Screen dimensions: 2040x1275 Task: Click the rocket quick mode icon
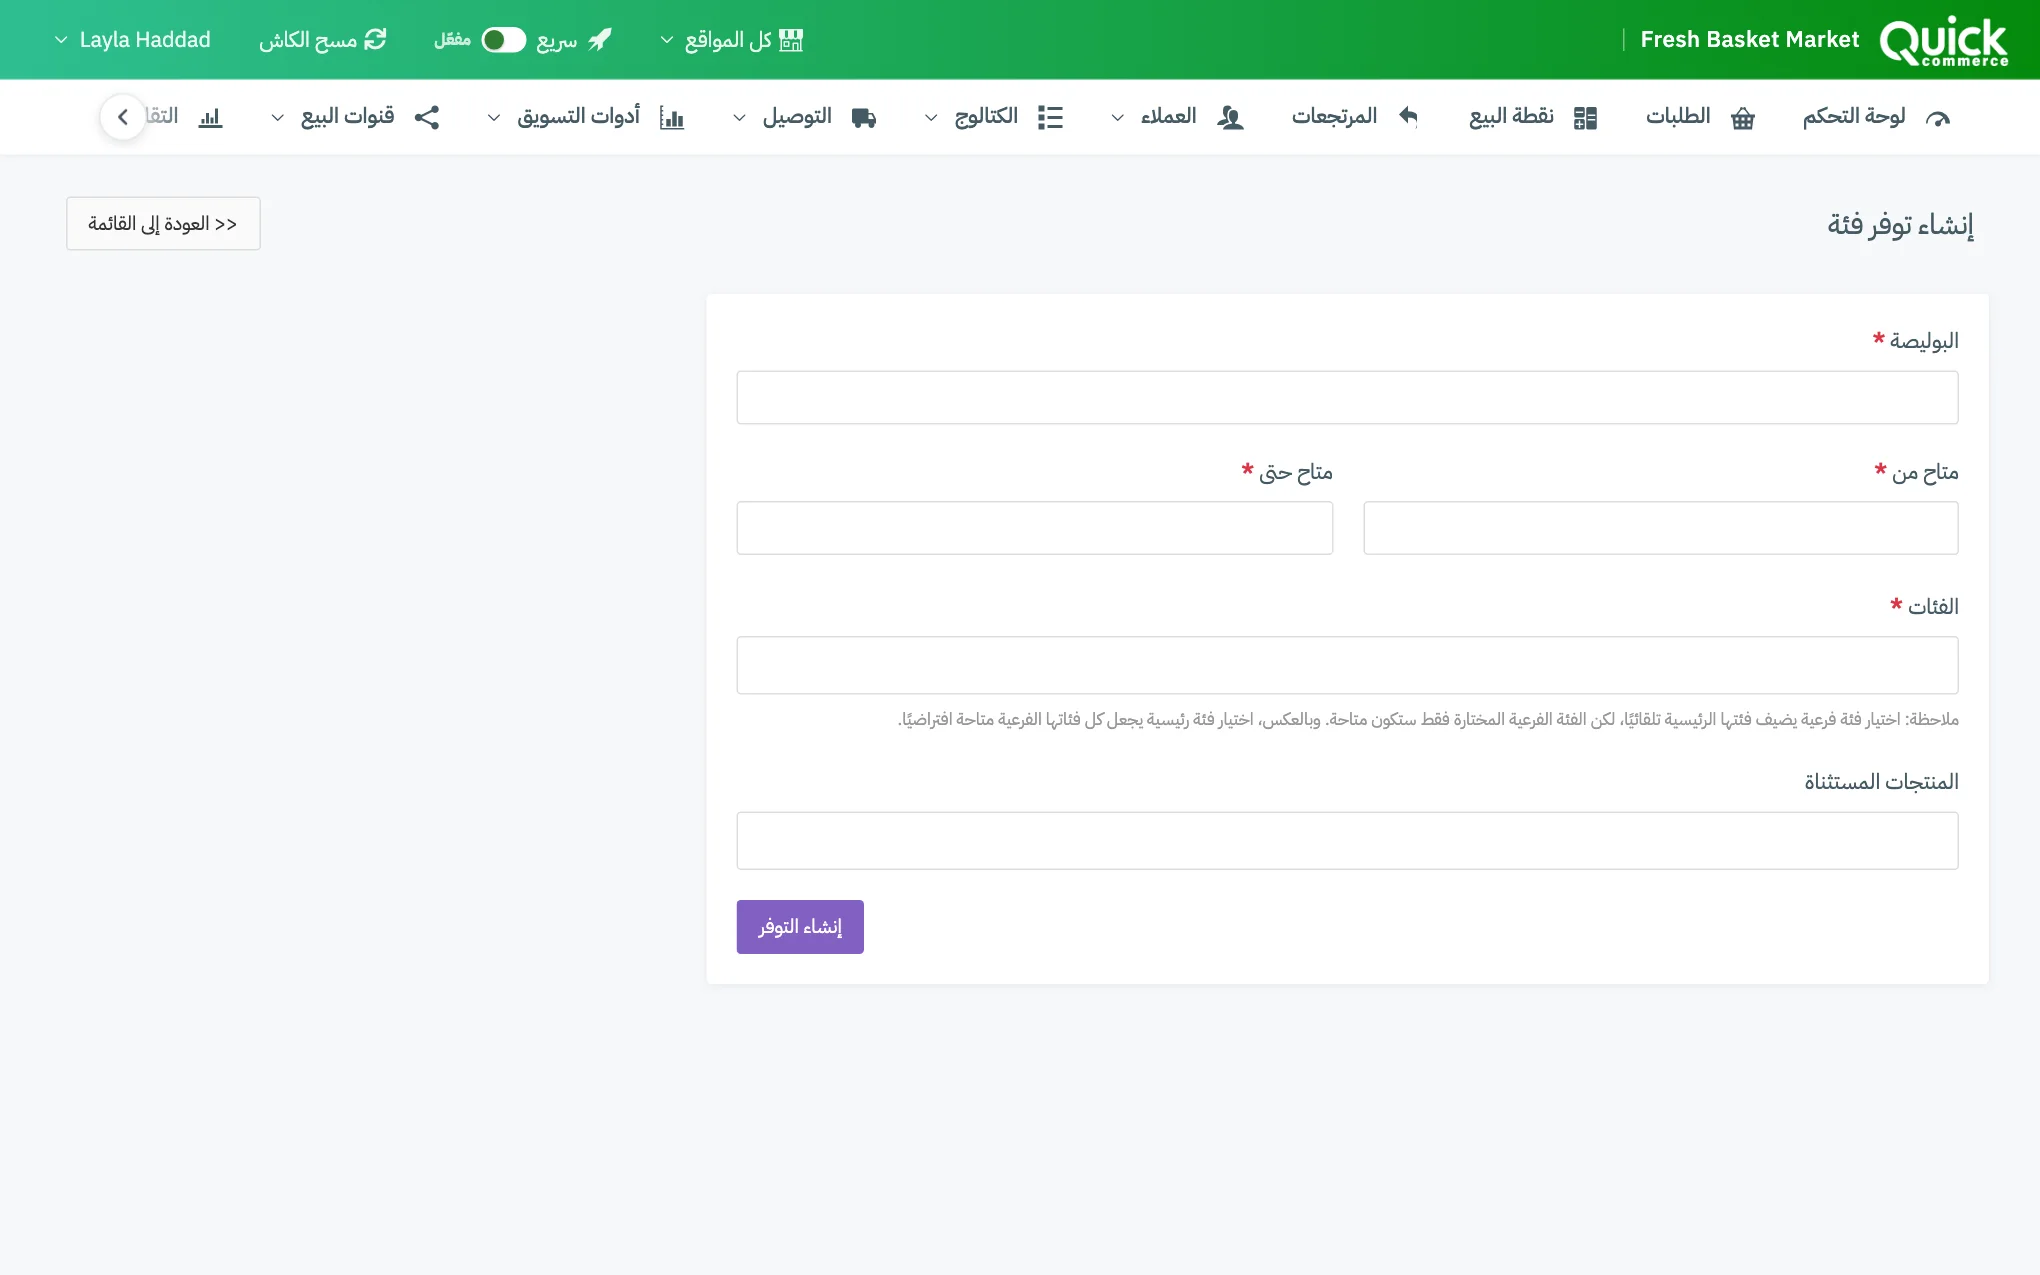coord(600,39)
